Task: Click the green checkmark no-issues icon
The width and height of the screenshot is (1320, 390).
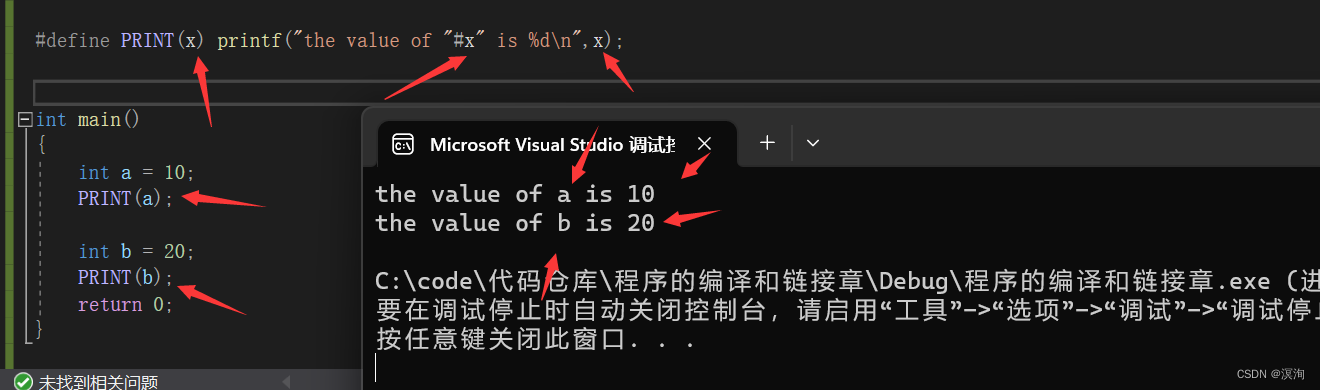Action: pyautogui.click(x=23, y=382)
